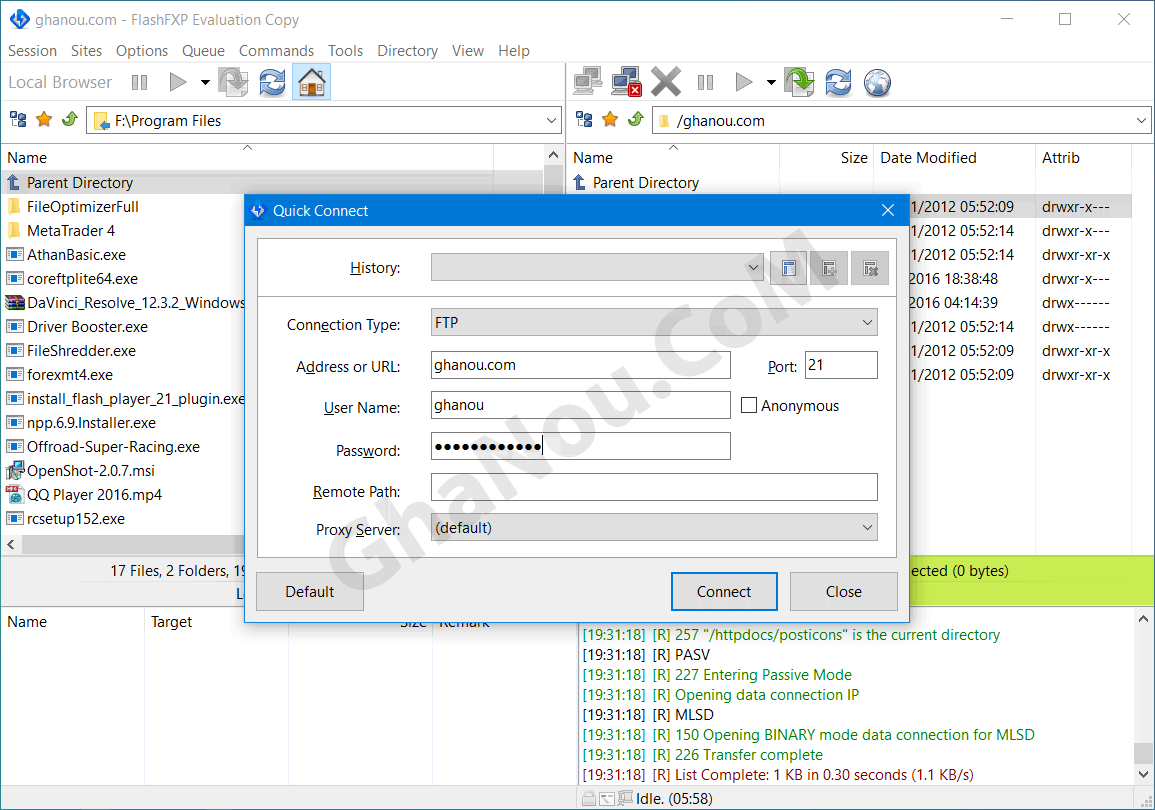This screenshot has height=810, width=1155.
Task: Click the Connect button
Action: tap(724, 591)
